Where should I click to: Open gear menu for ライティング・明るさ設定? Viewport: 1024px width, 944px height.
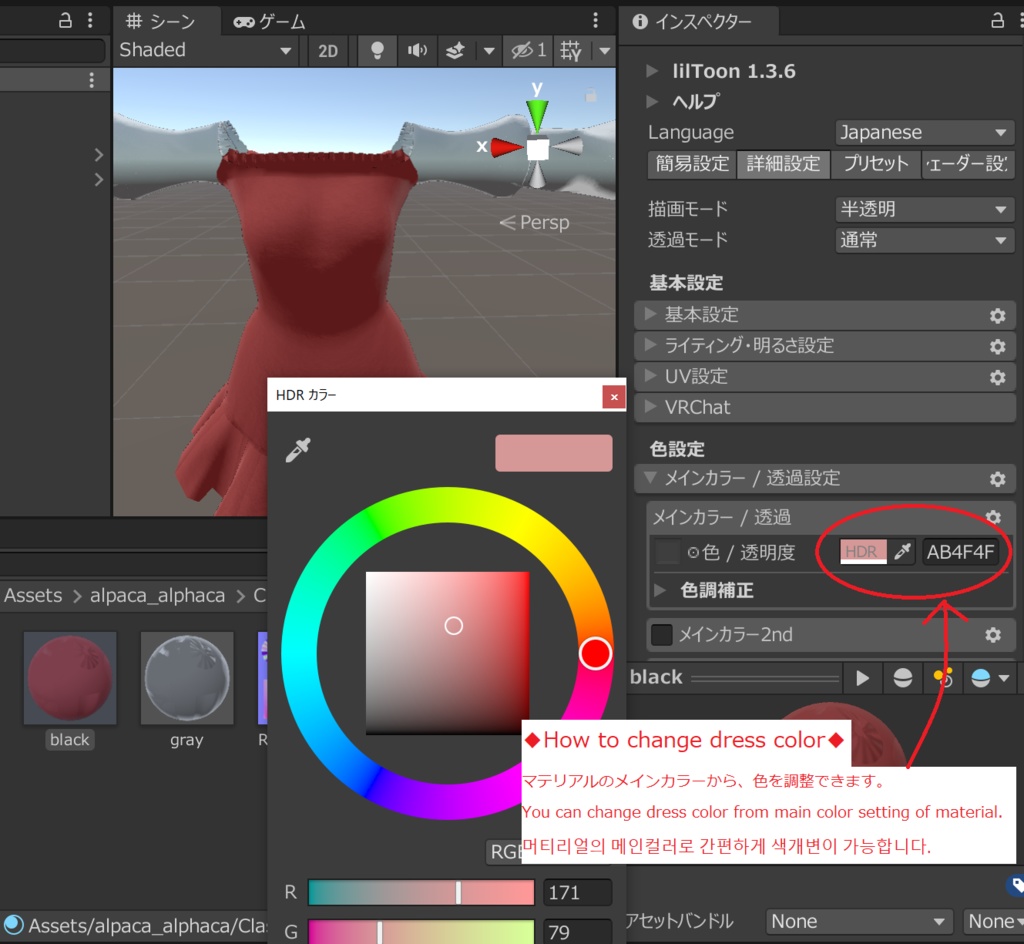pyautogui.click(x=997, y=347)
